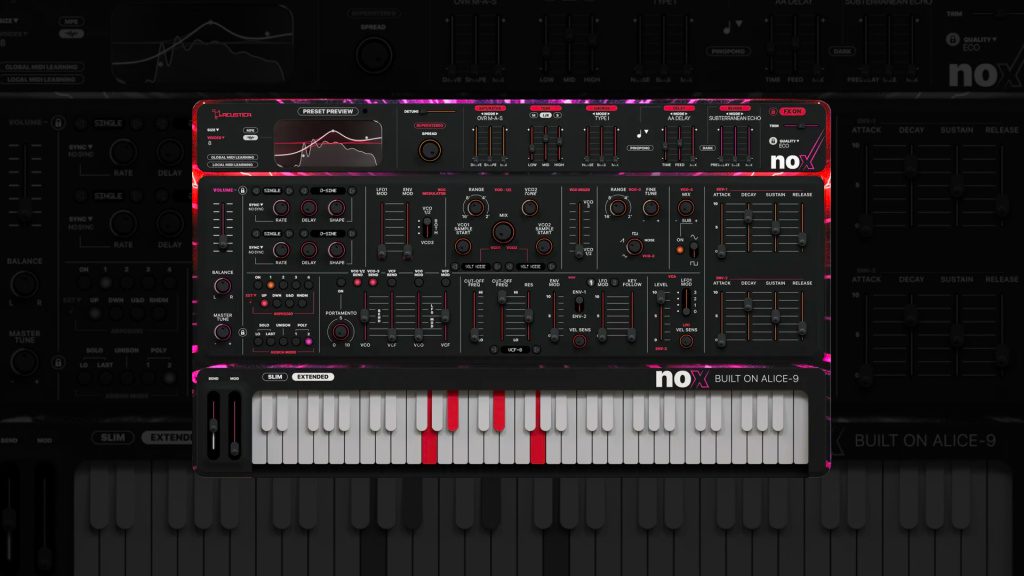Click the eighth-note tempo sync icon near PINGPONG
This screenshot has width=1024, height=576.
click(638, 133)
